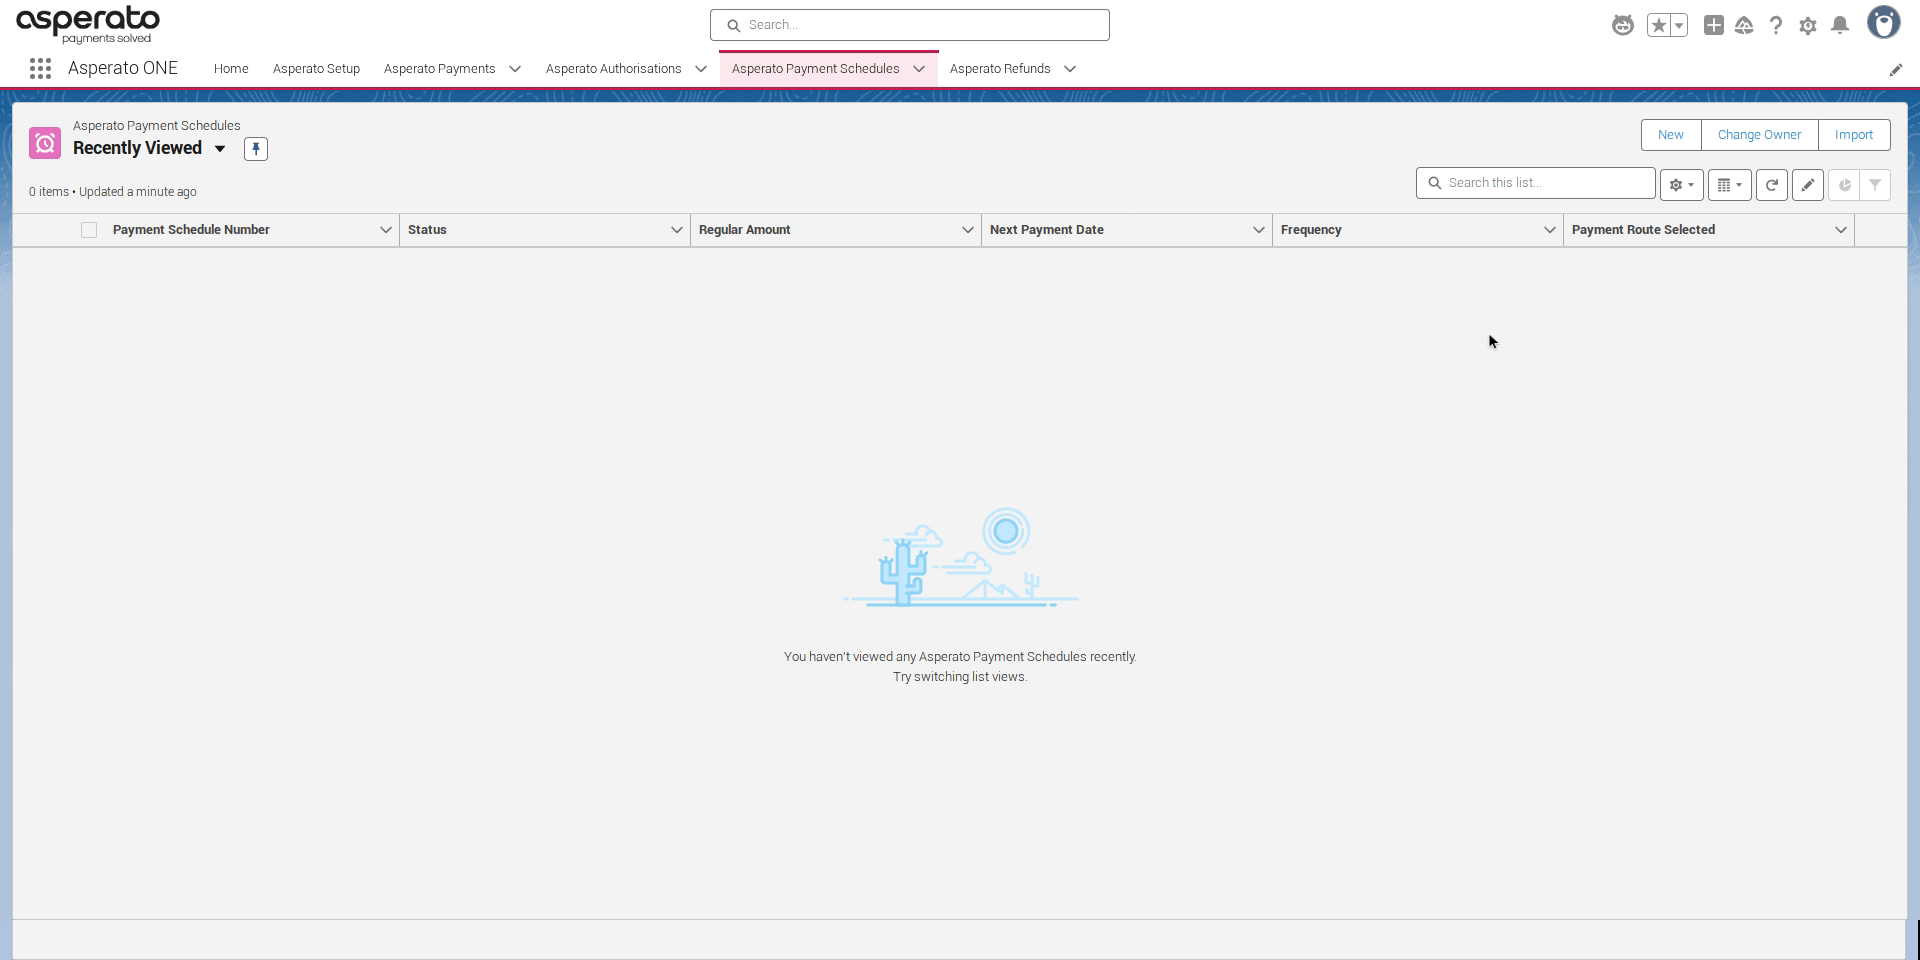Sort by Payment Route Selected header
Image resolution: width=1920 pixels, height=960 pixels.
(1643, 230)
